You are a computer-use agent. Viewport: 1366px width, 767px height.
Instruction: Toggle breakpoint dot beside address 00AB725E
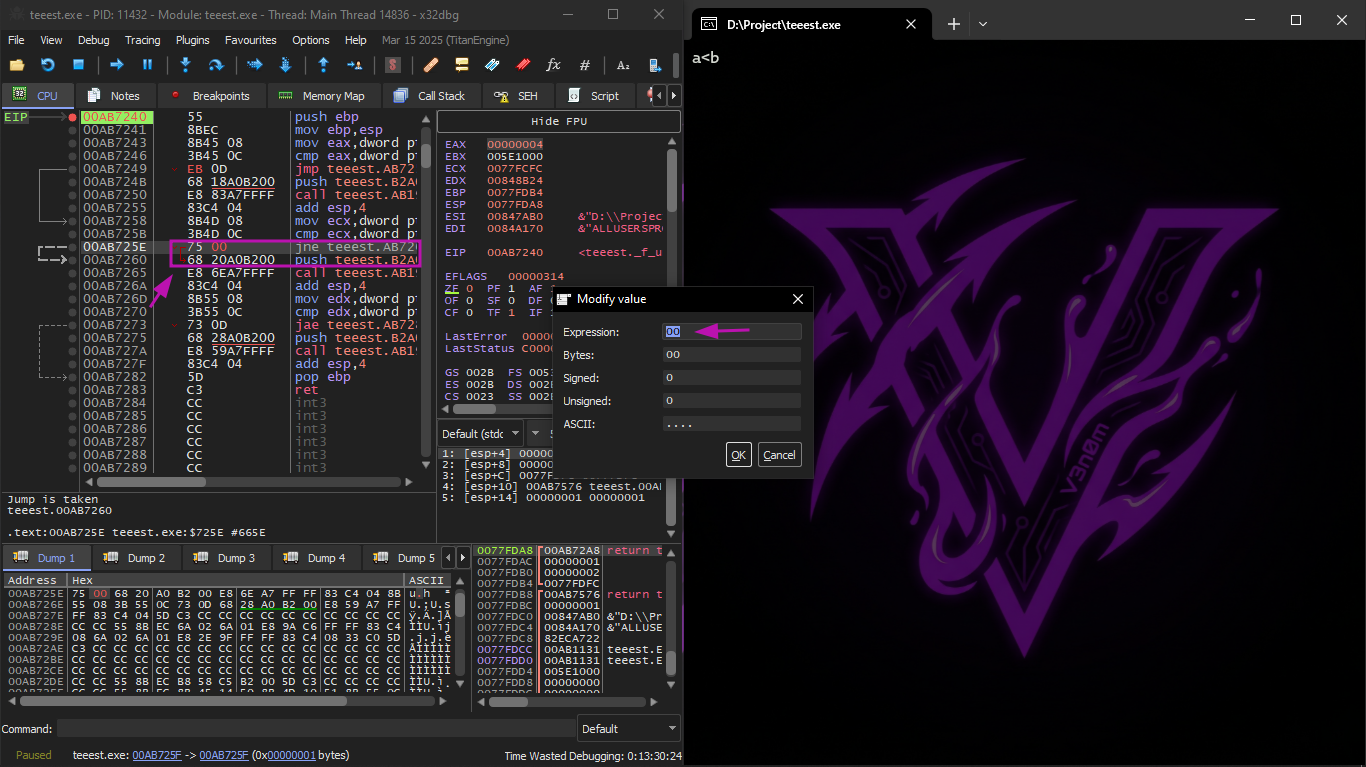(73, 247)
